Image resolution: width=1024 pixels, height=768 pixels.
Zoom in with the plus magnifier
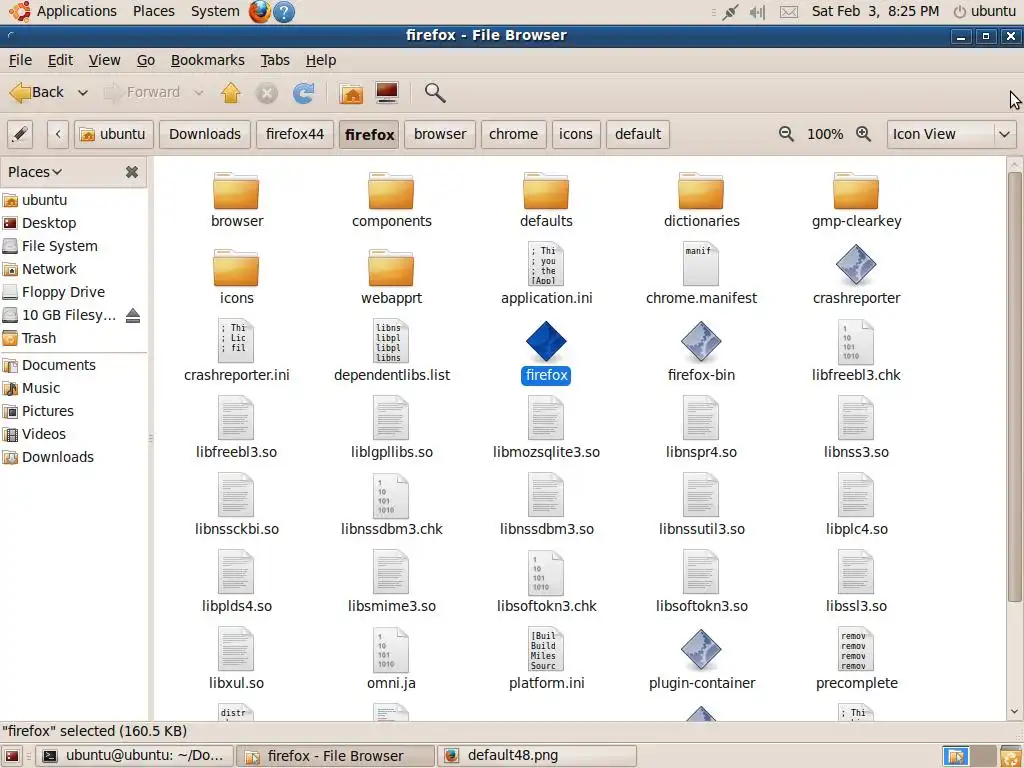click(863, 134)
